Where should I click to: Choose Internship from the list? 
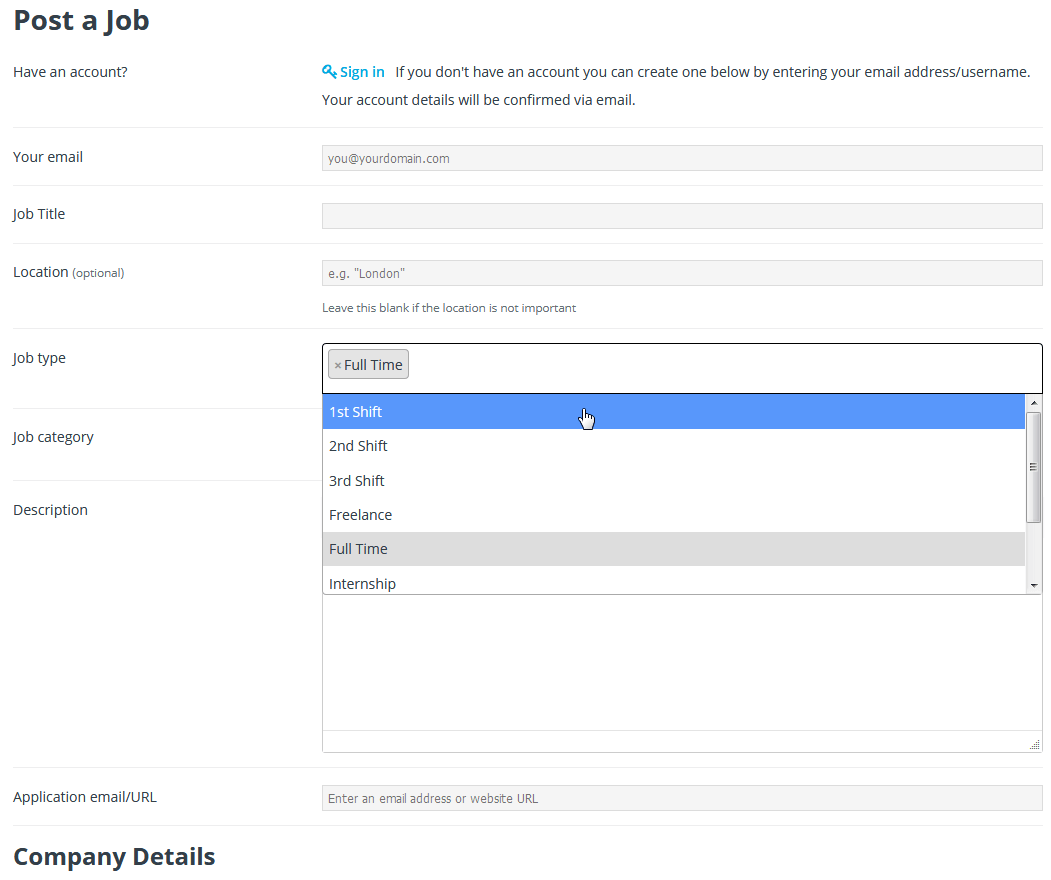[673, 582]
